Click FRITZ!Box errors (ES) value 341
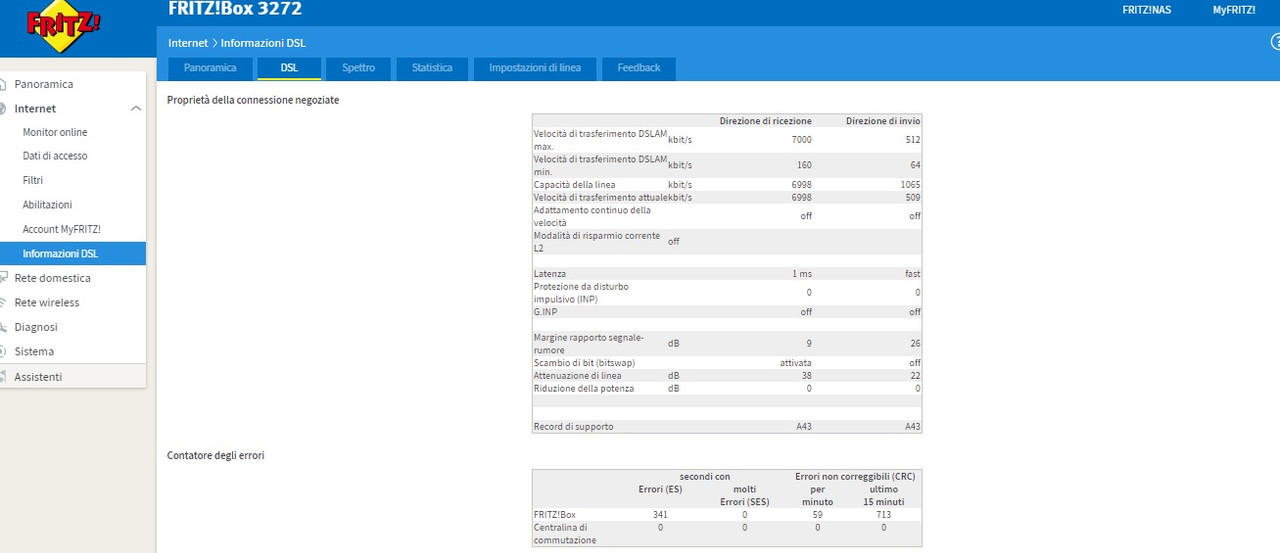 click(660, 515)
